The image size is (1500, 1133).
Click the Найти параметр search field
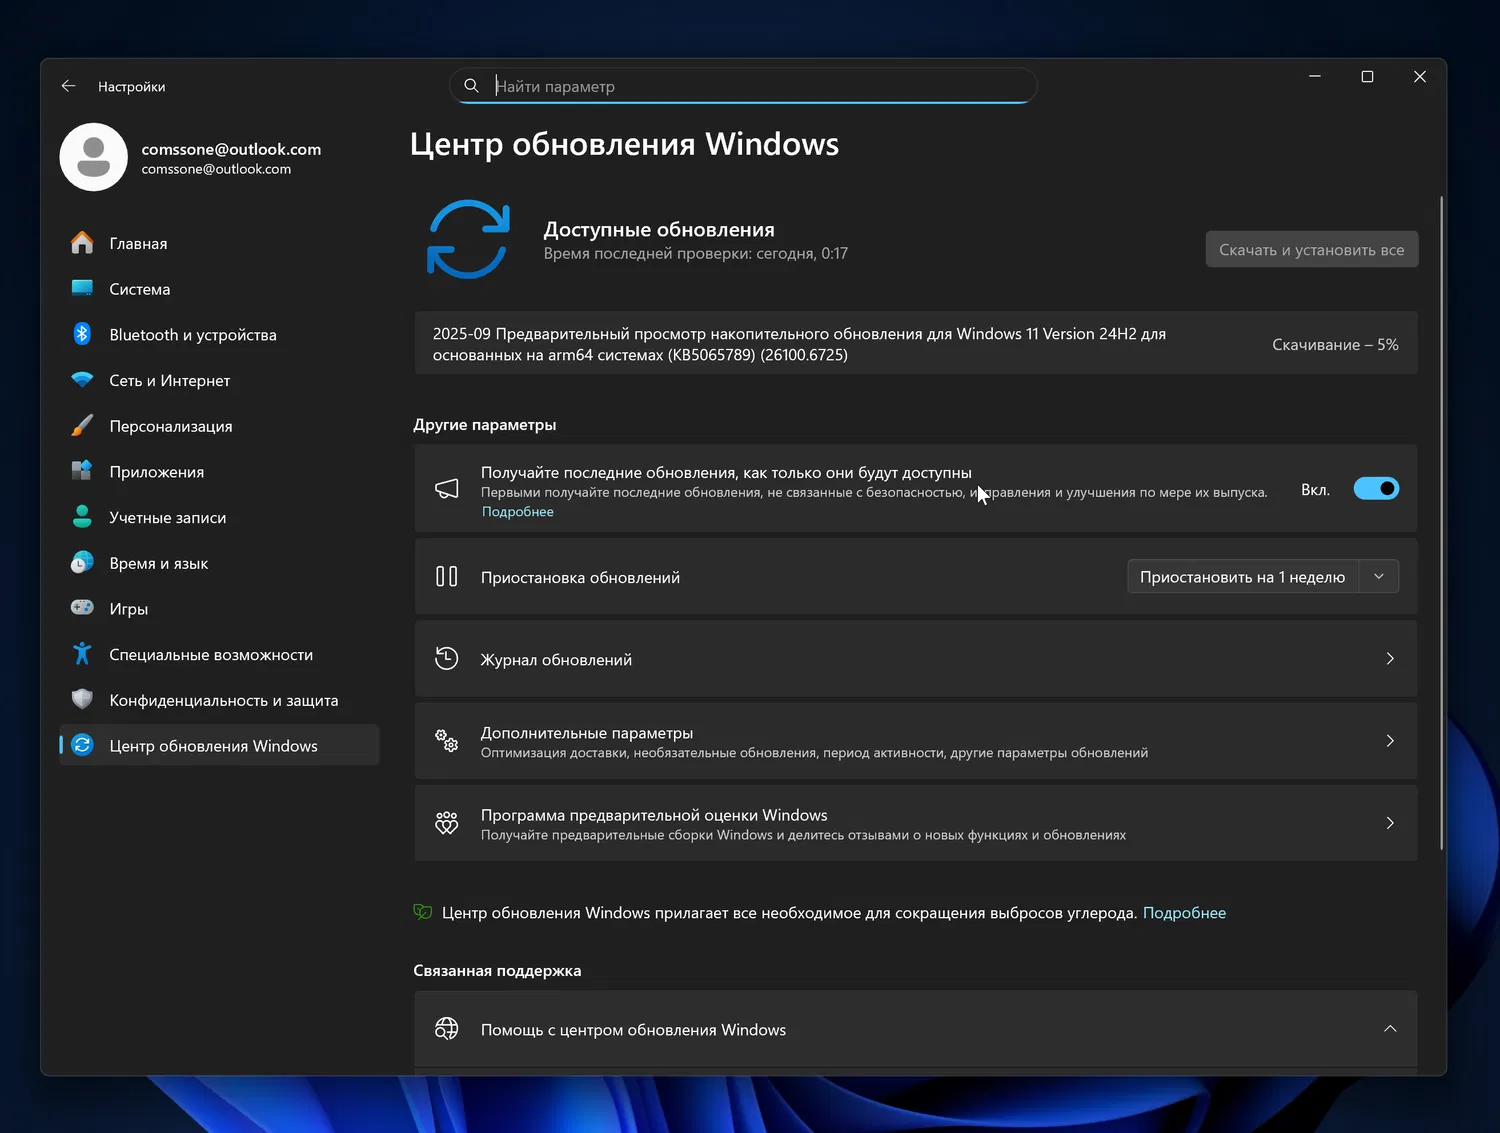(x=743, y=86)
